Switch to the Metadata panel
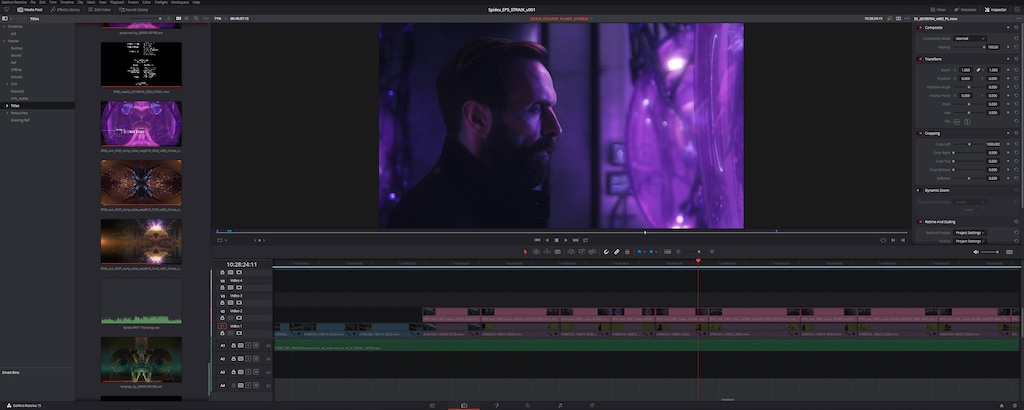1024x410 pixels. (965, 10)
